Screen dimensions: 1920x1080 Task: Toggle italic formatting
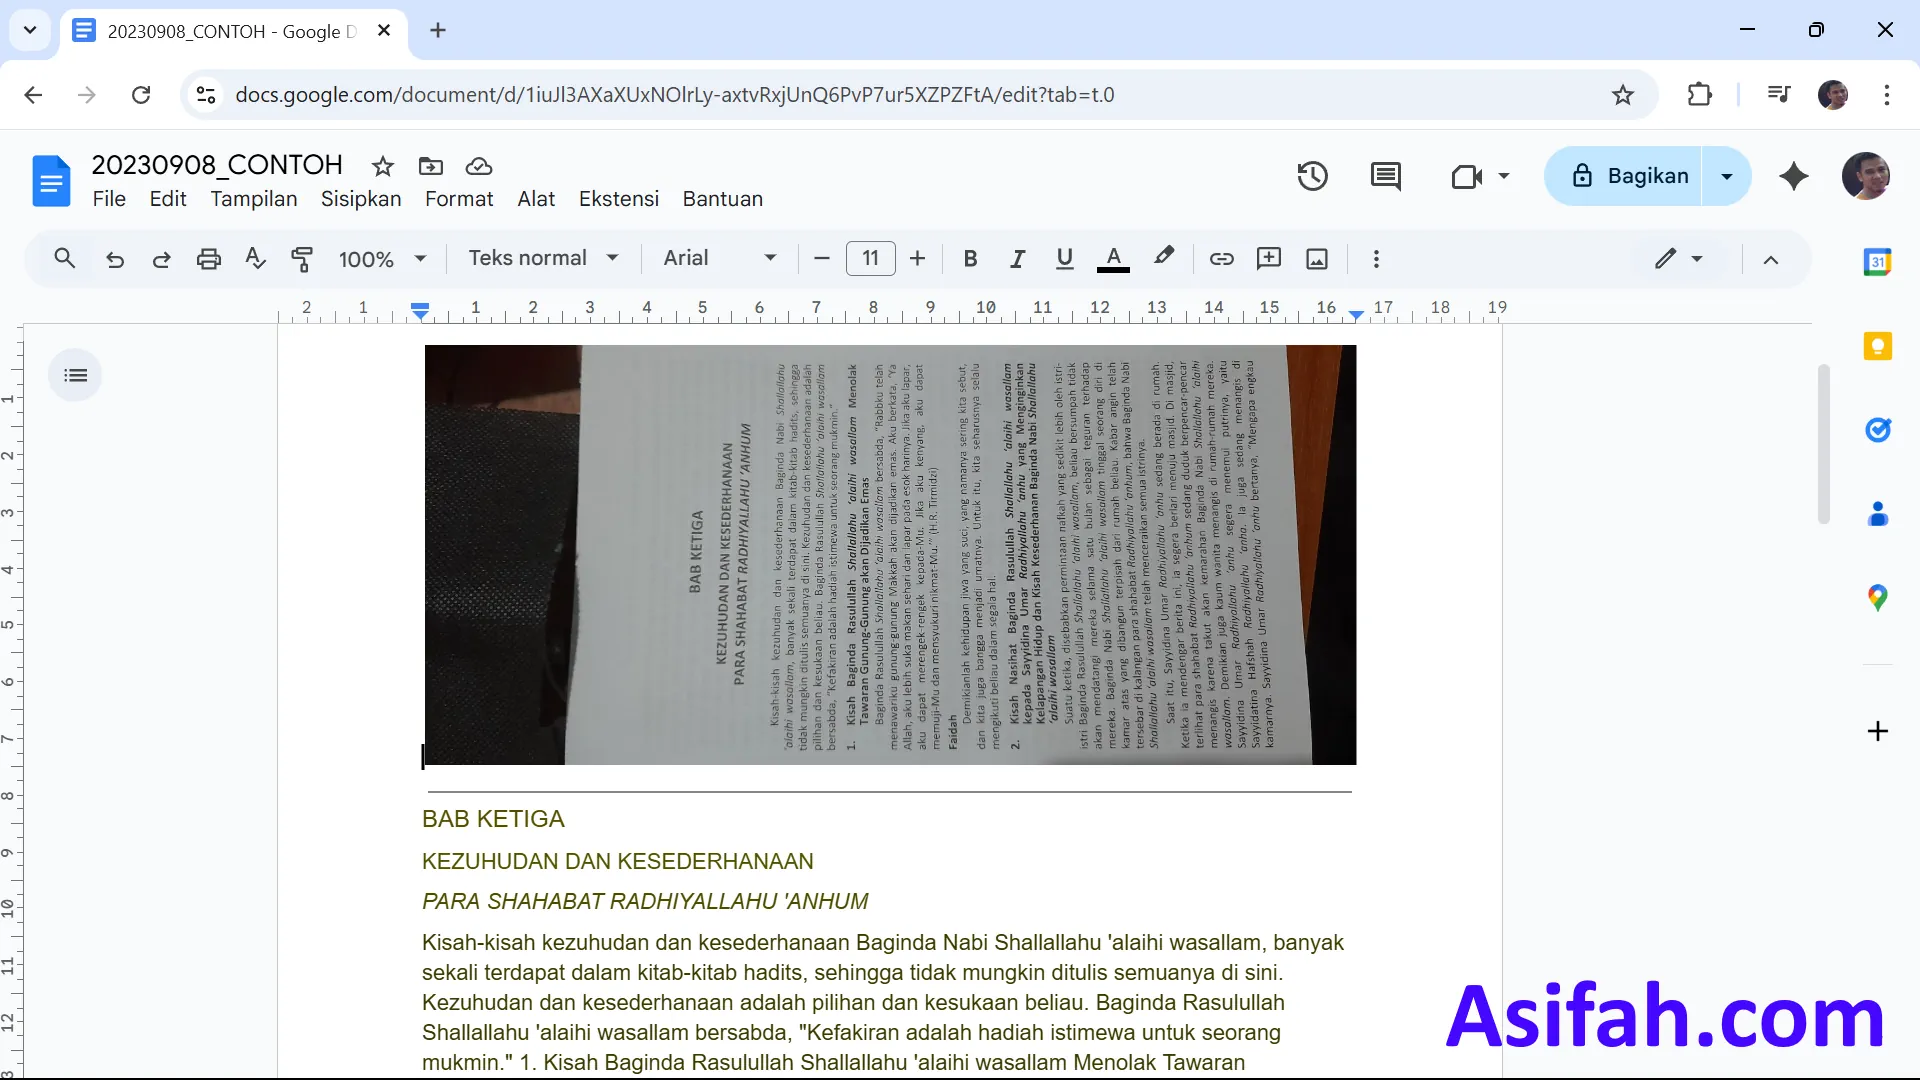(1017, 259)
